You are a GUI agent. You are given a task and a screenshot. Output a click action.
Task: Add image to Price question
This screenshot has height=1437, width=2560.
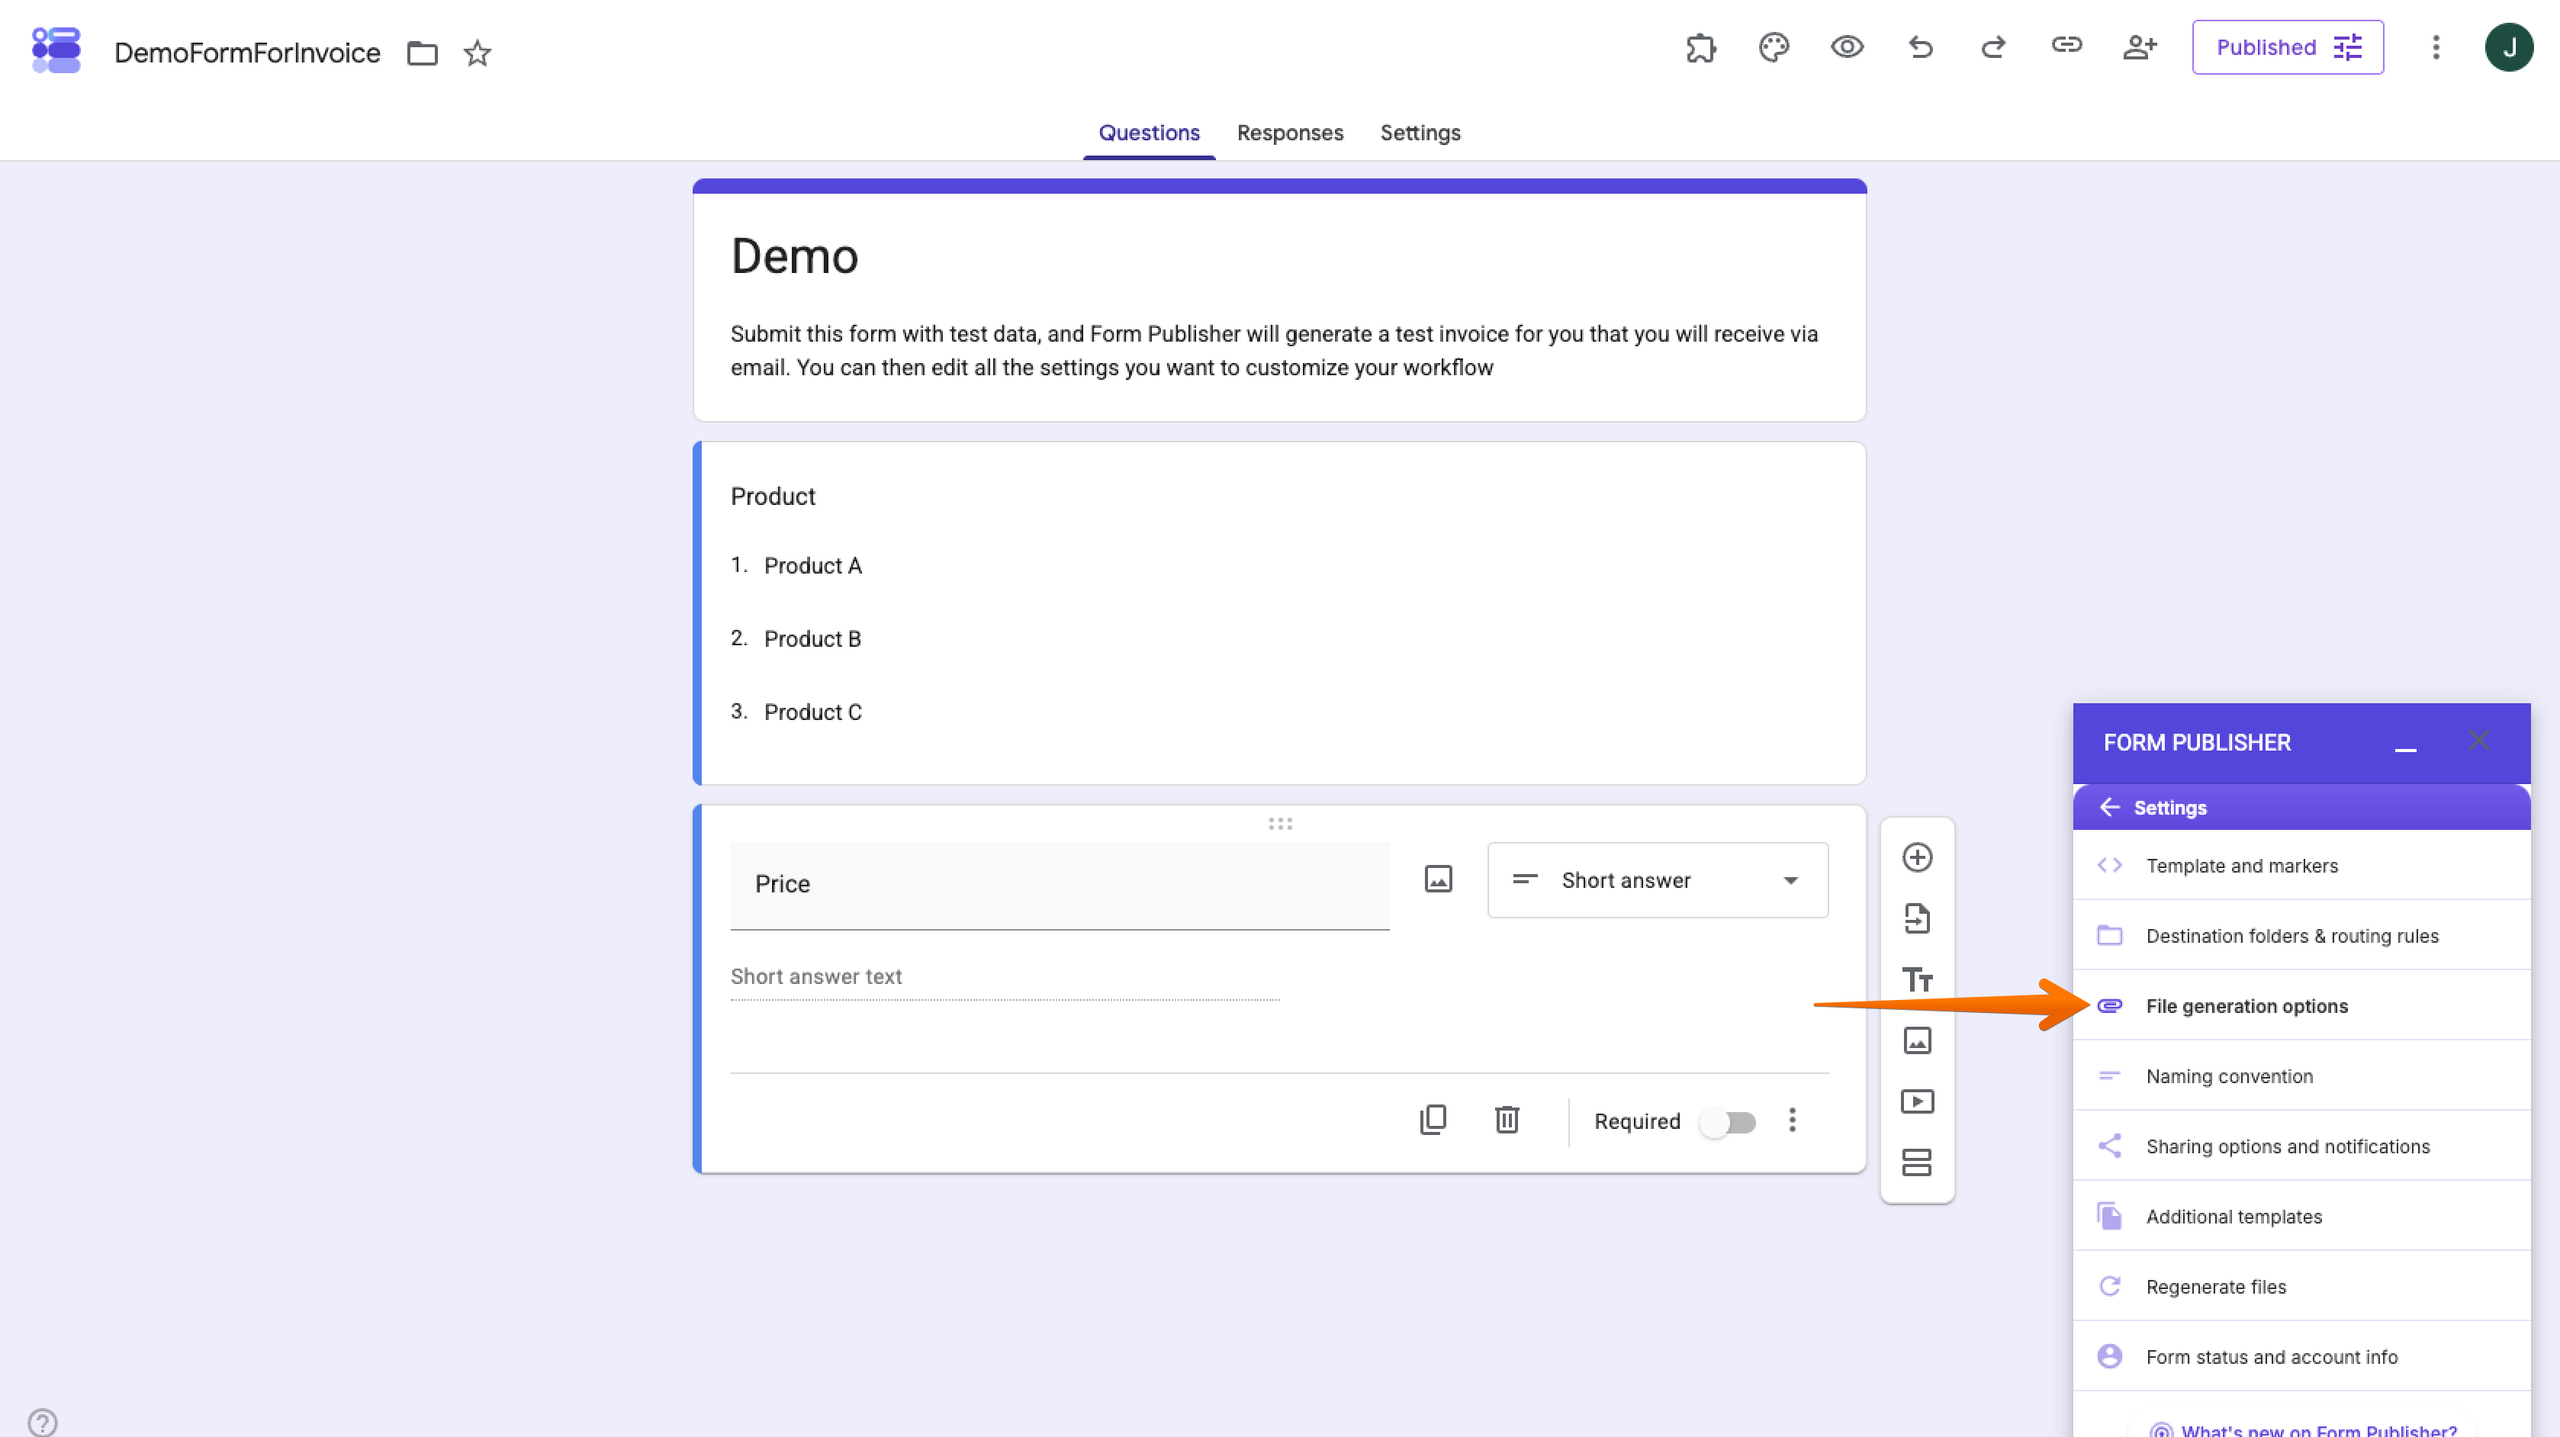point(1438,879)
